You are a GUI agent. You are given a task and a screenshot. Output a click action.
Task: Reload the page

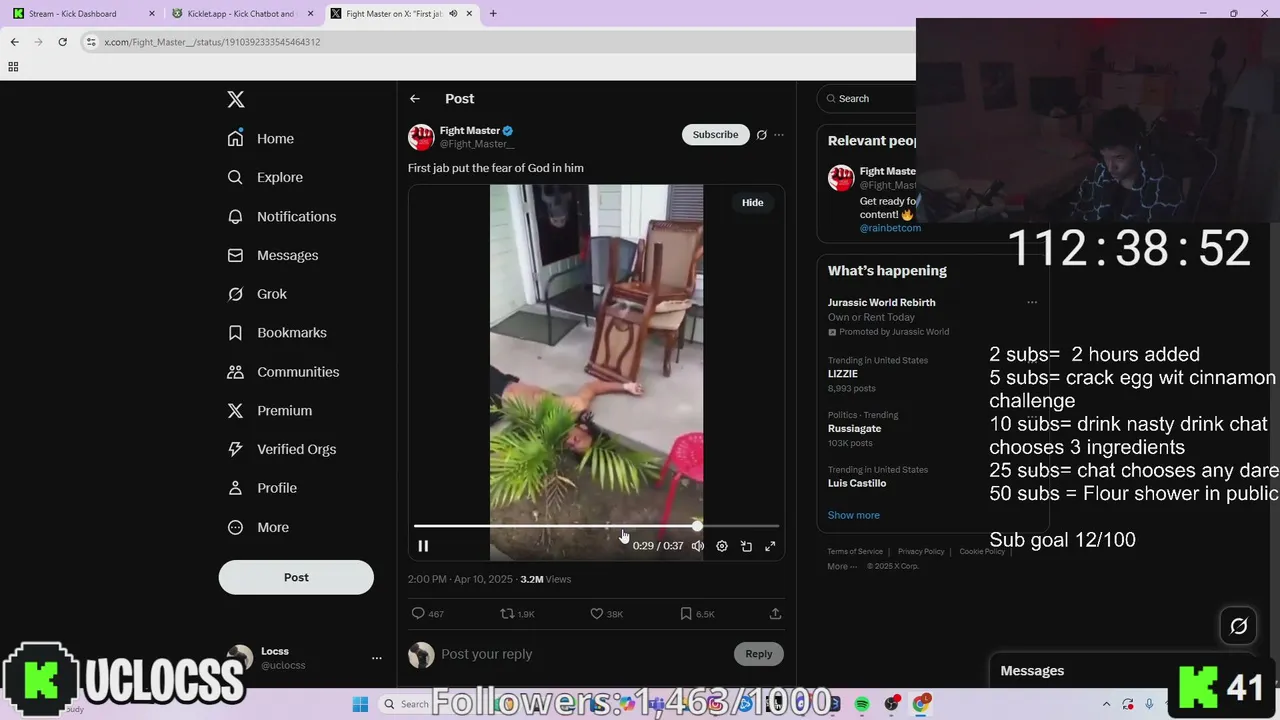[x=62, y=42]
